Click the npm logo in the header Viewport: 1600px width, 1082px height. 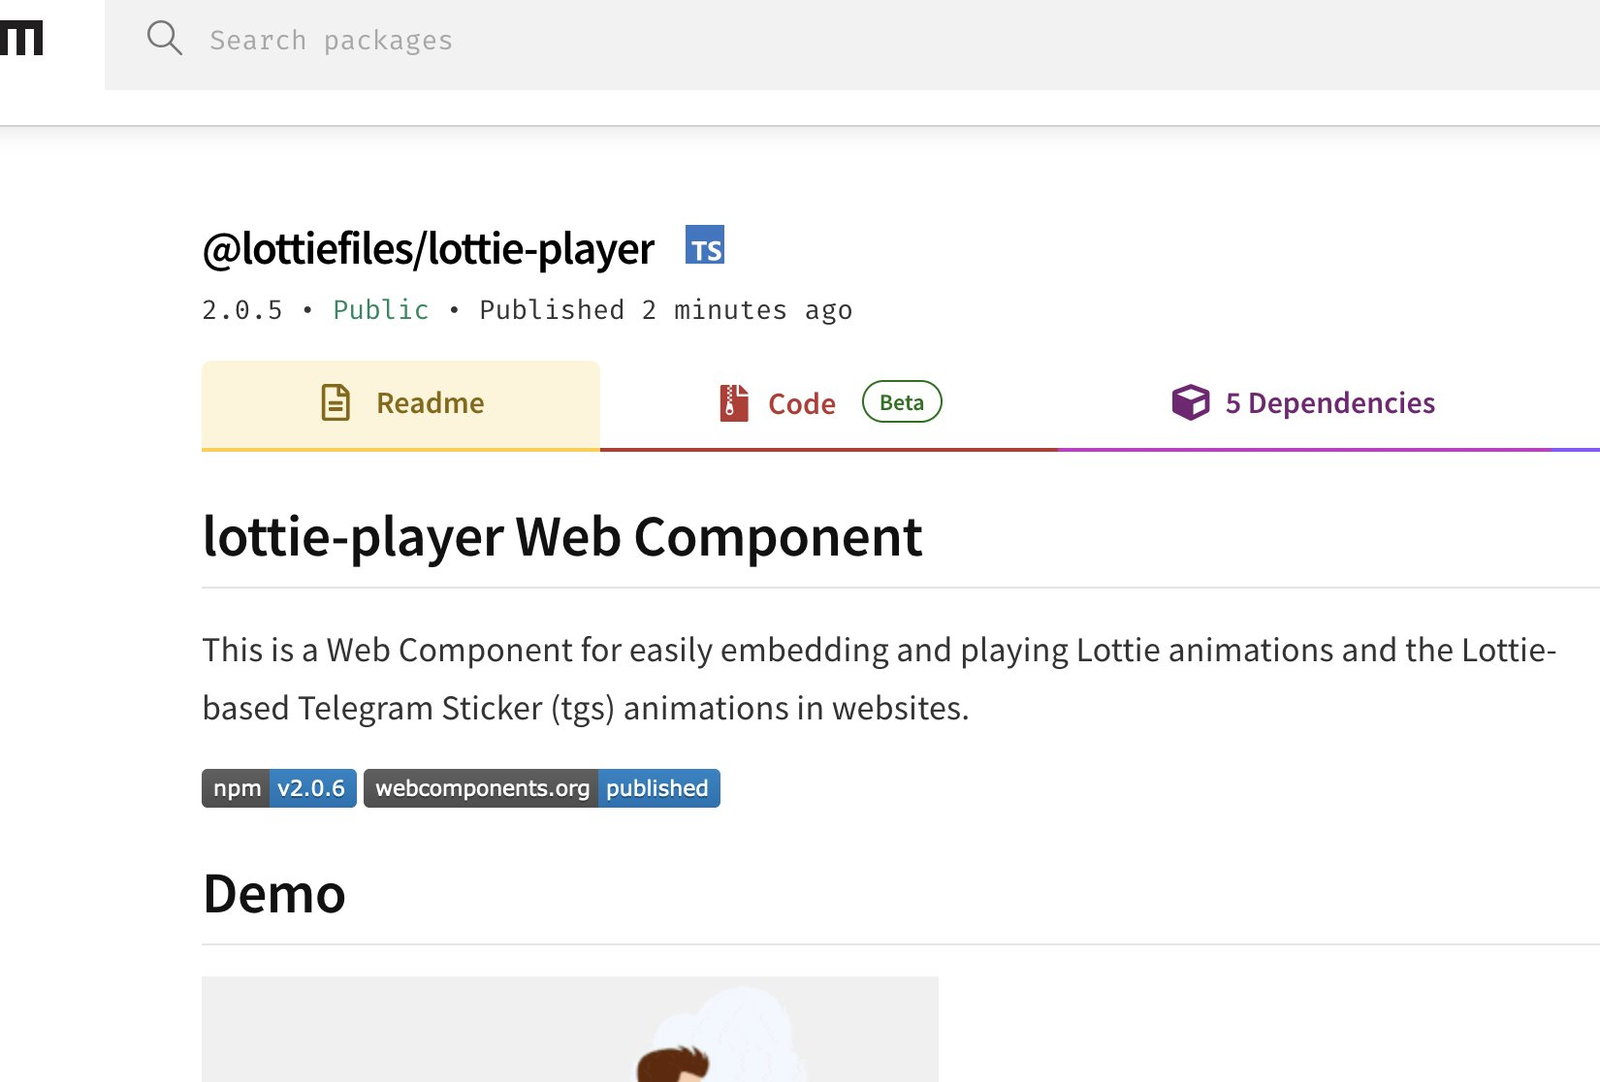[21, 38]
